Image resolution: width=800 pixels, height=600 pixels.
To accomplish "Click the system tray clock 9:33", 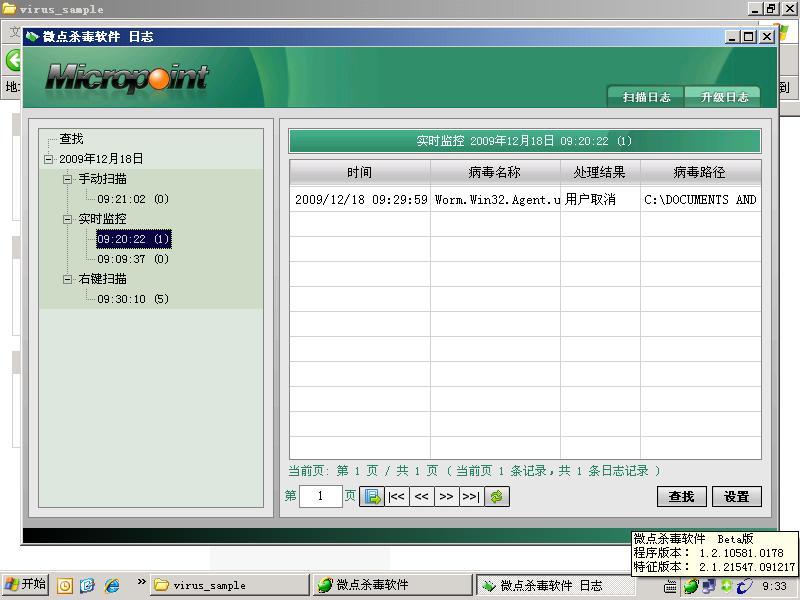I will [775, 587].
